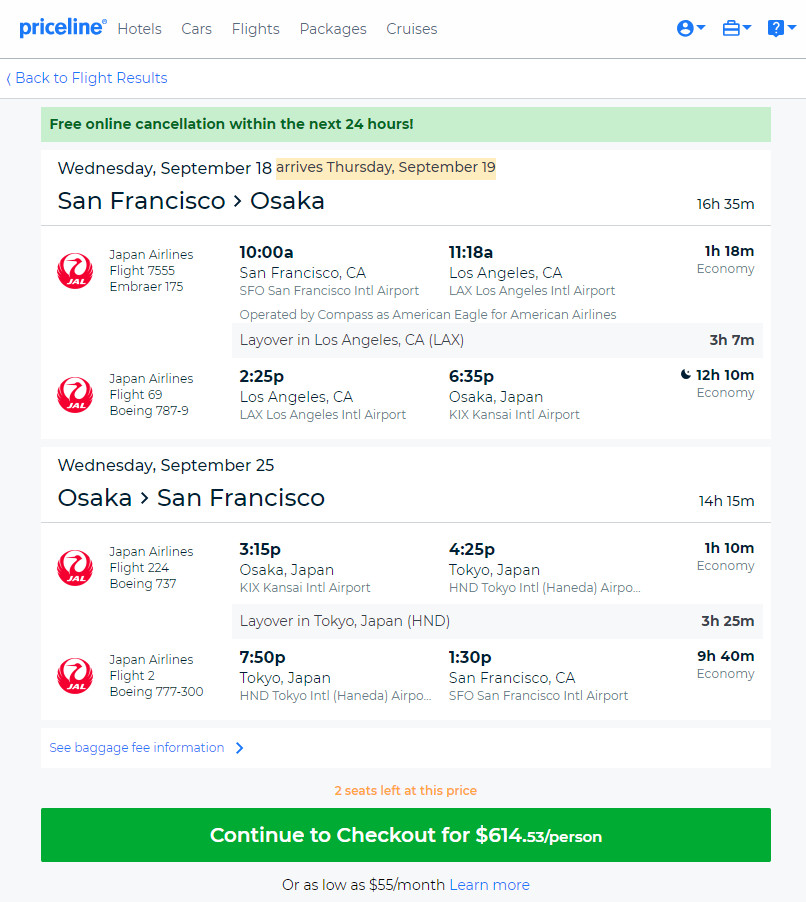Expand the help menu dropdown arrow
806x902 pixels.
[792, 27]
